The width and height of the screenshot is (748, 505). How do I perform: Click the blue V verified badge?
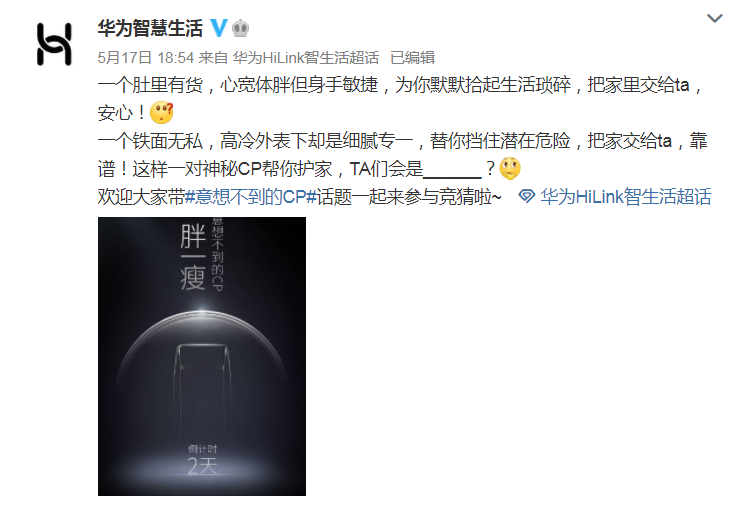[219, 28]
